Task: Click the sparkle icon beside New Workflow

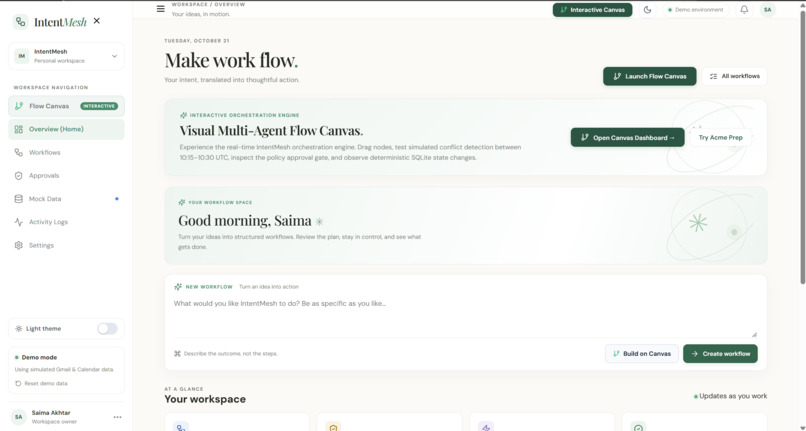Action: coord(178,286)
